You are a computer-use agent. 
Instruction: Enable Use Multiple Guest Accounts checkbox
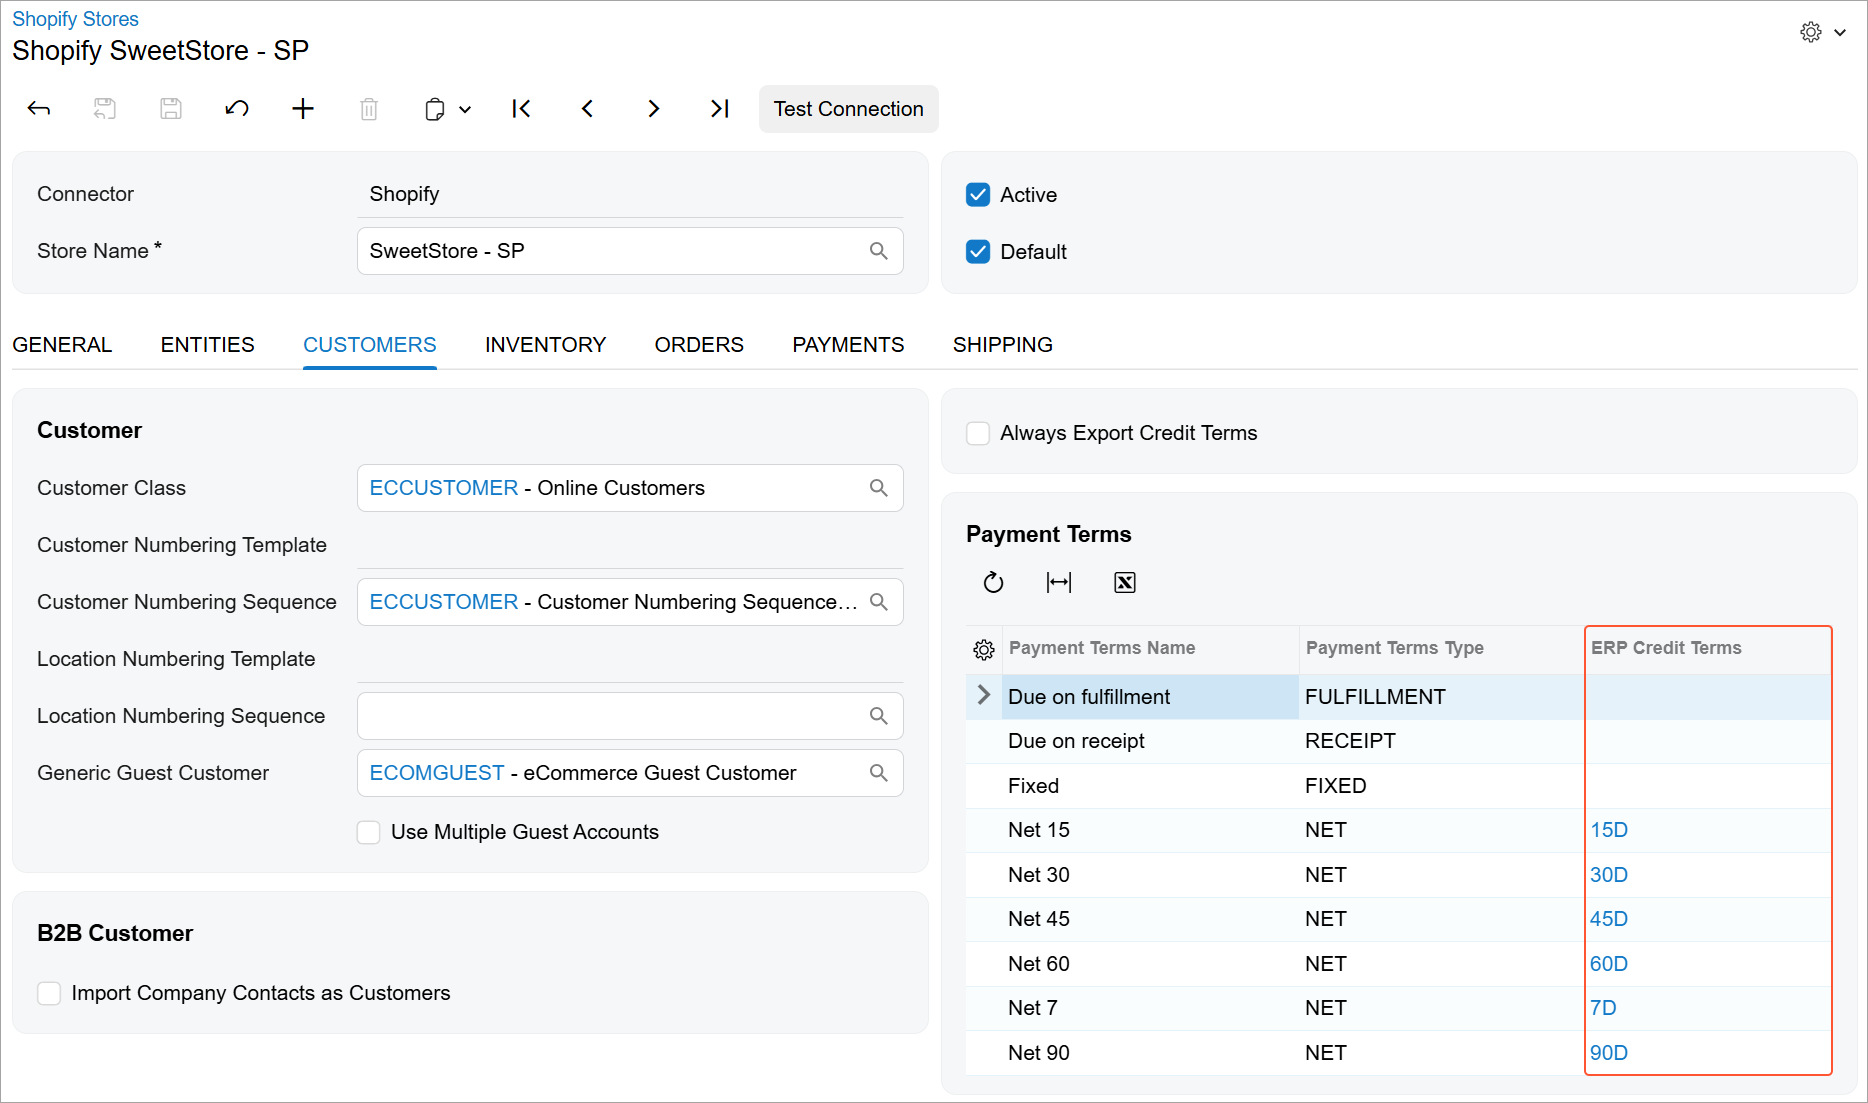pos(369,832)
